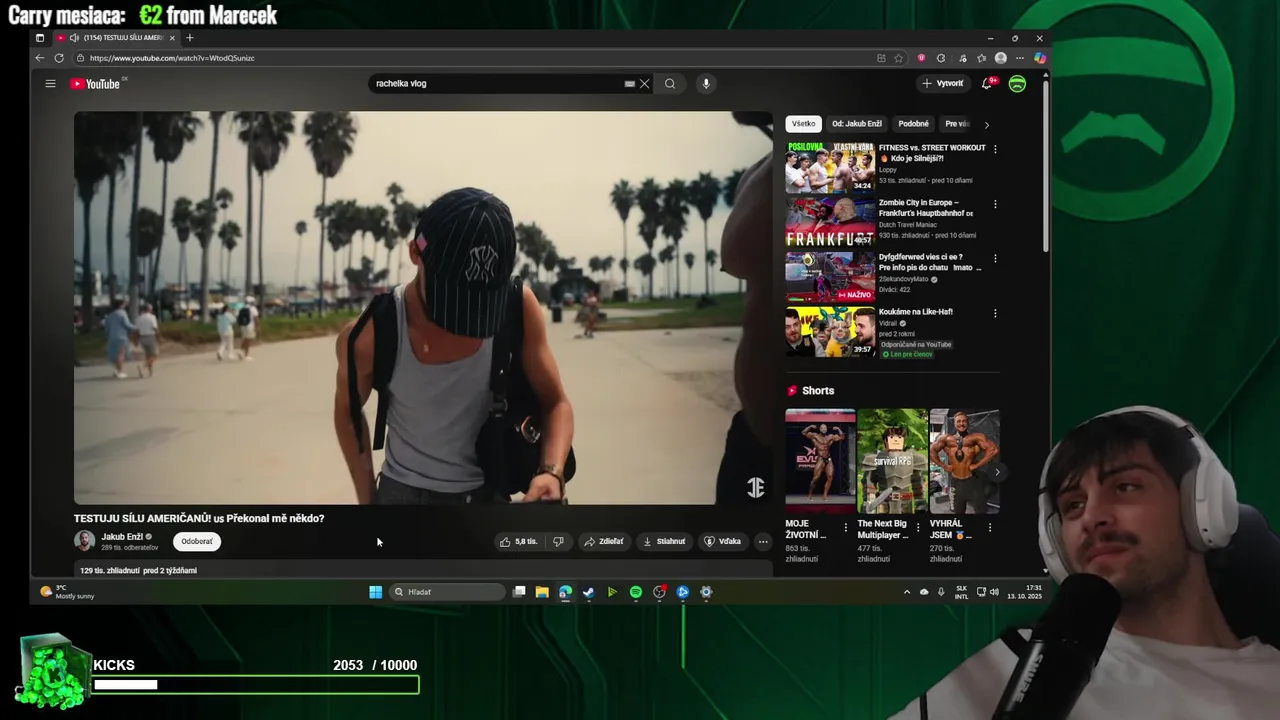
Task: Open the Copilot icon in browser toolbar
Action: pyautogui.click(x=1039, y=58)
